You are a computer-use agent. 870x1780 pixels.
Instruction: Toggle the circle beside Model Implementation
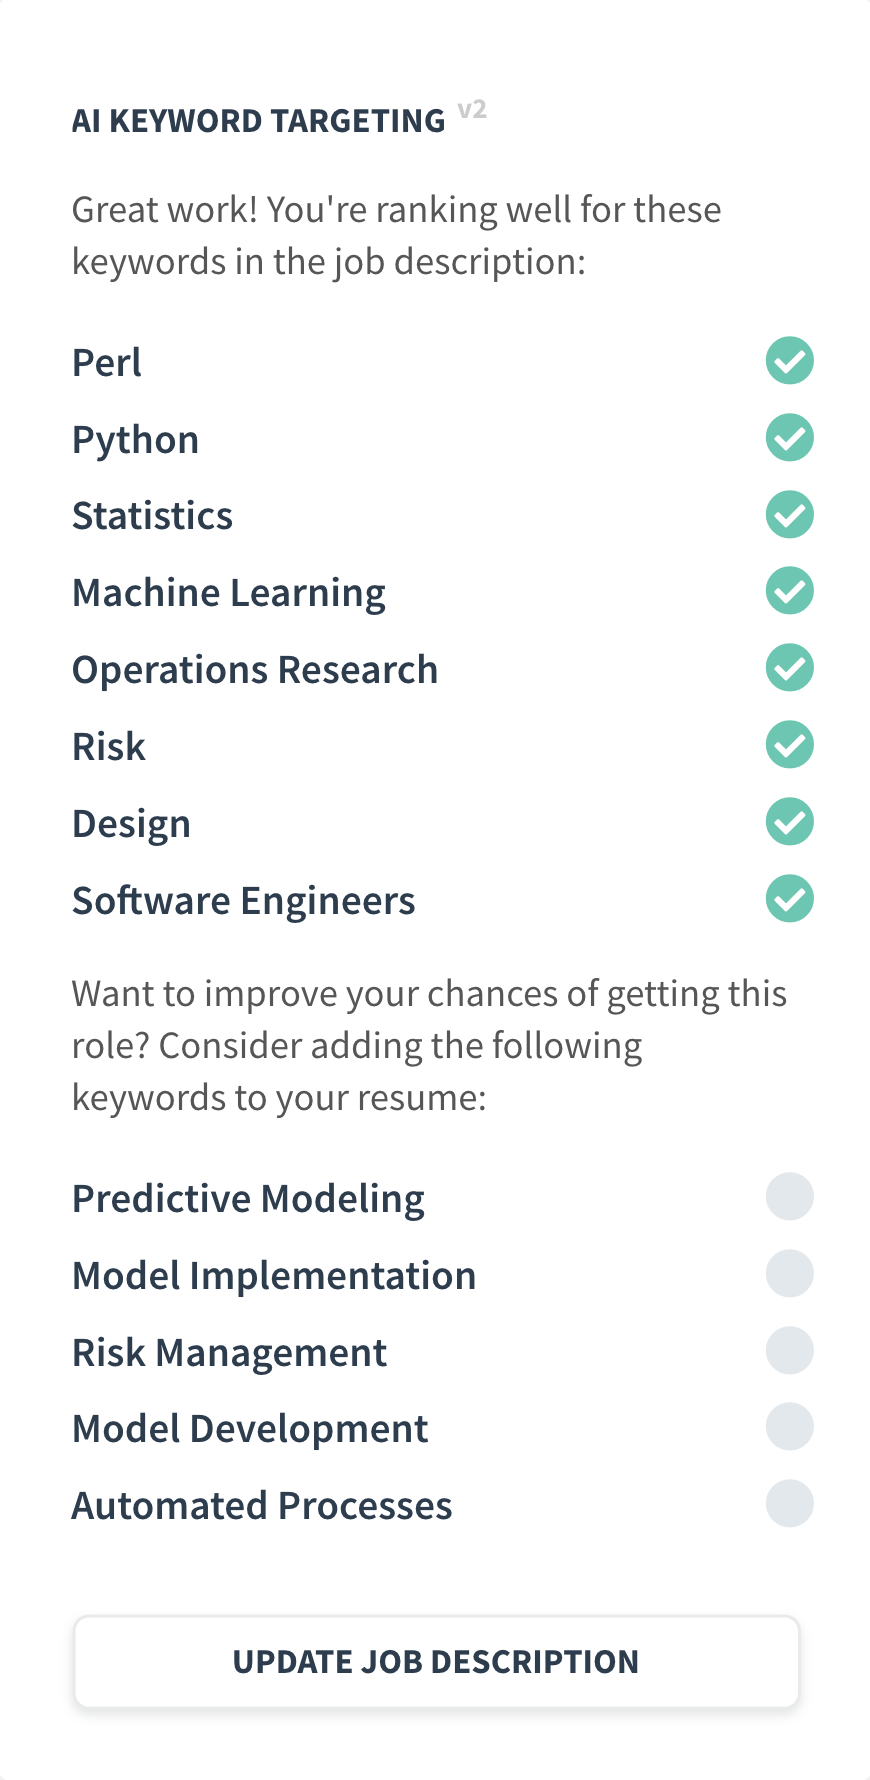(x=789, y=1273)
